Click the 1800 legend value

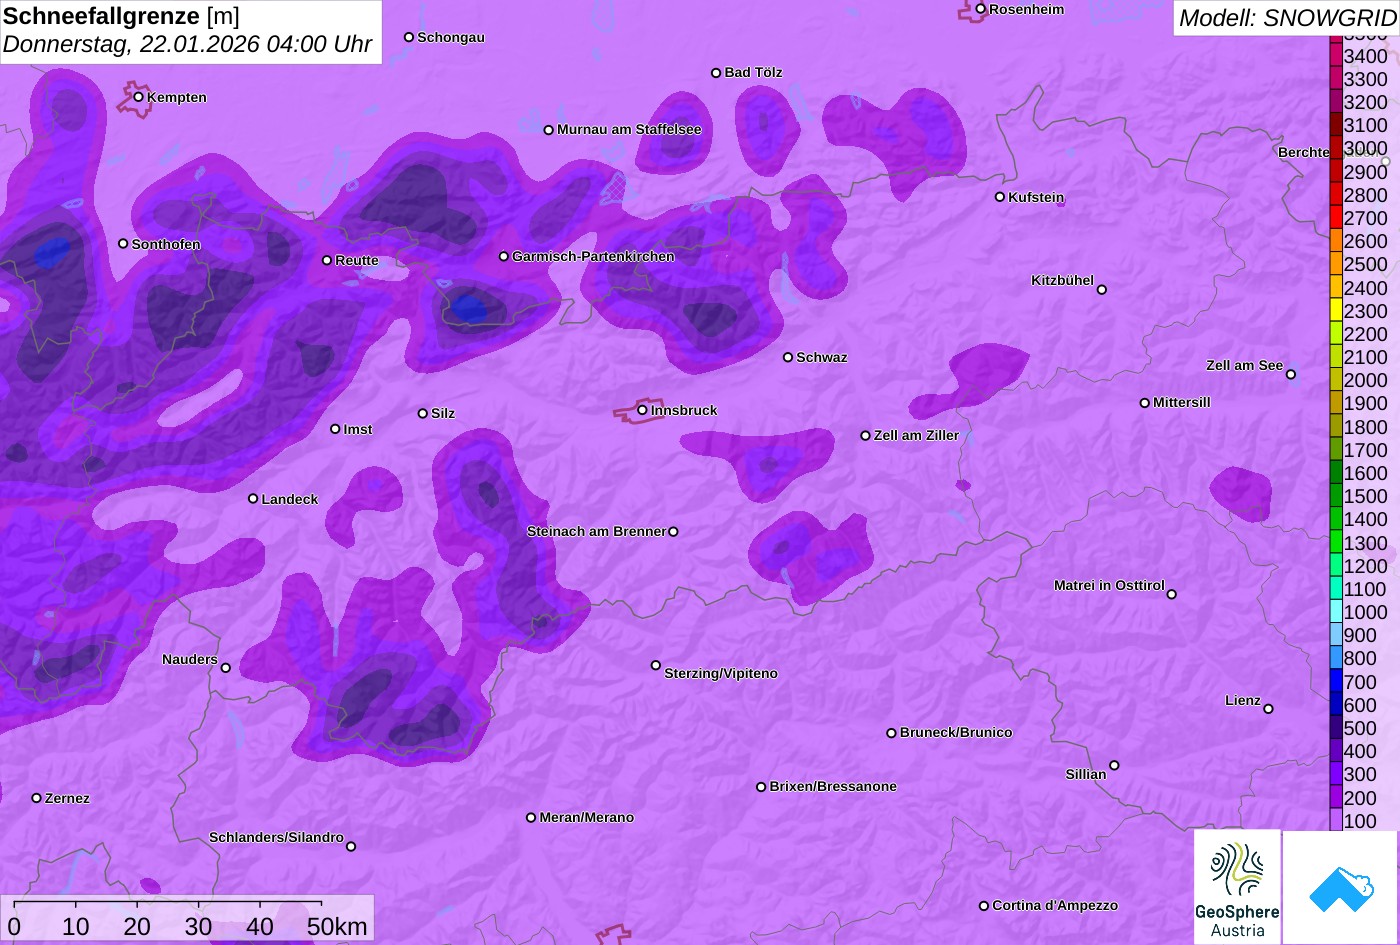(x=1366, y=427)
